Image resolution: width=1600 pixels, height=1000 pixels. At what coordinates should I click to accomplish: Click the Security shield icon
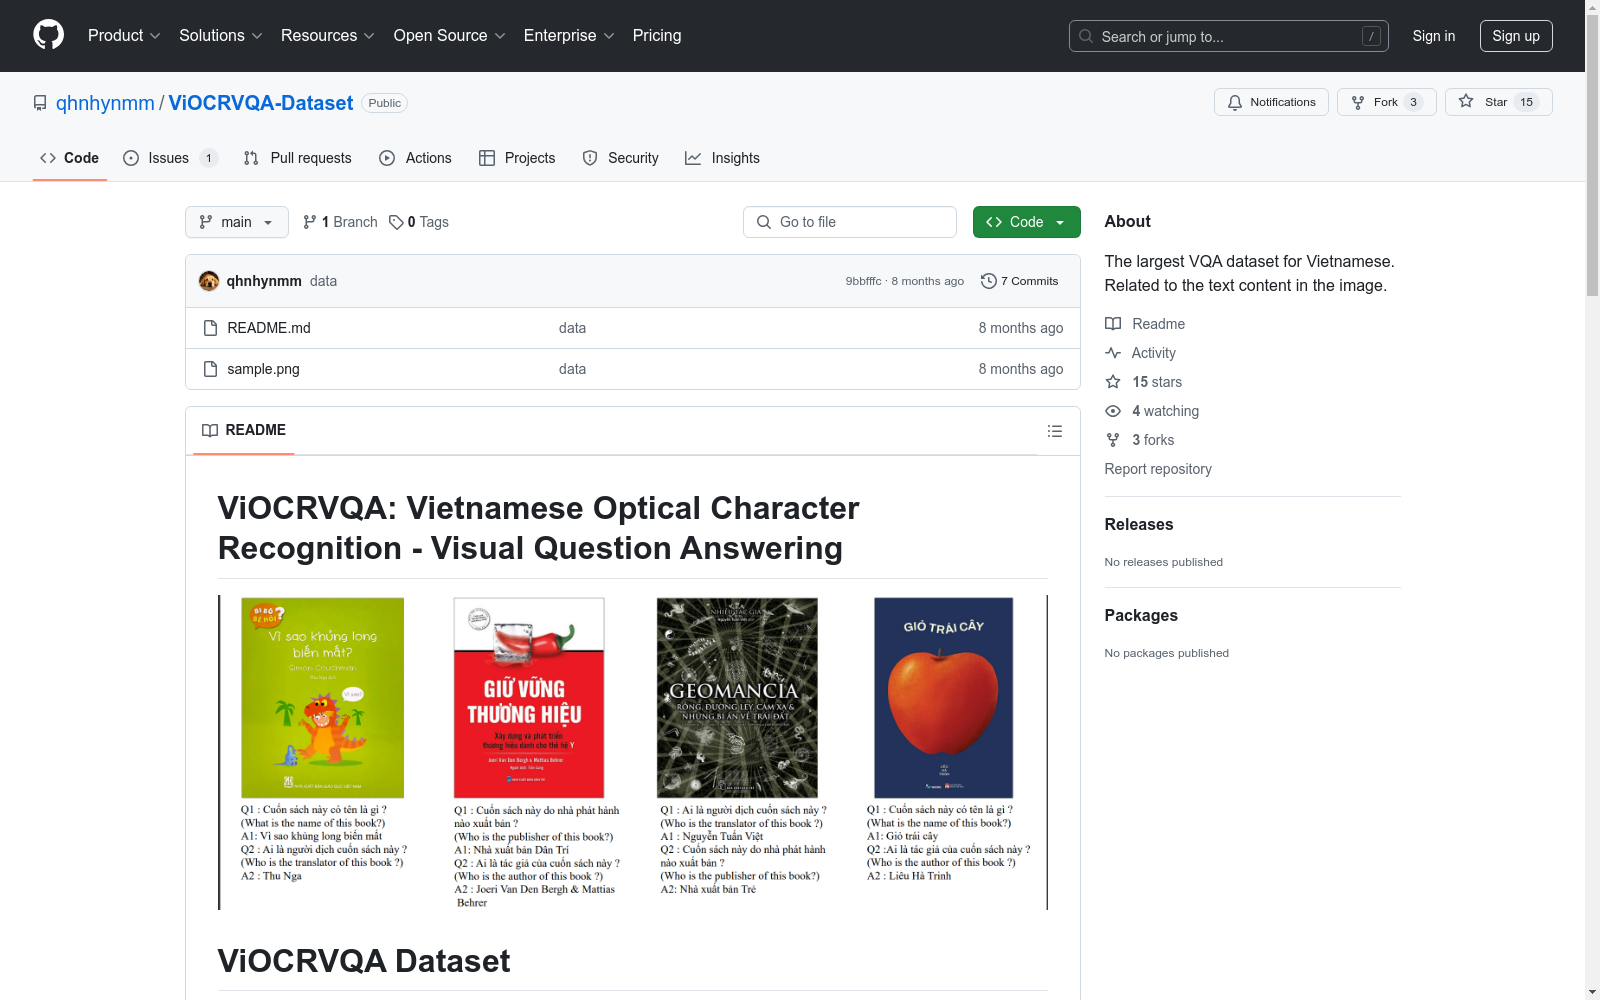(590, 158)
